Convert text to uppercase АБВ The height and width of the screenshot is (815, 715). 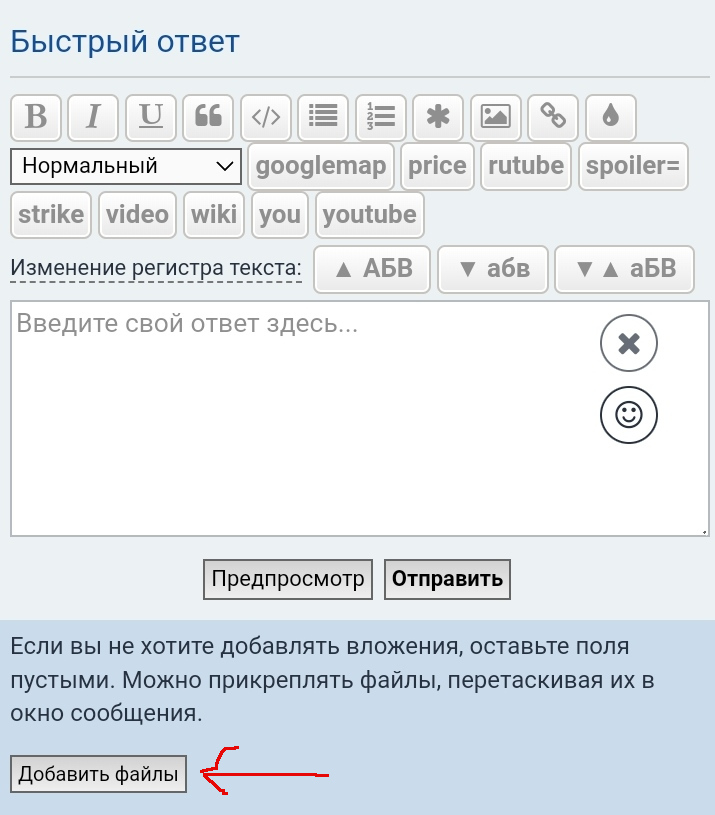(372, 269)
